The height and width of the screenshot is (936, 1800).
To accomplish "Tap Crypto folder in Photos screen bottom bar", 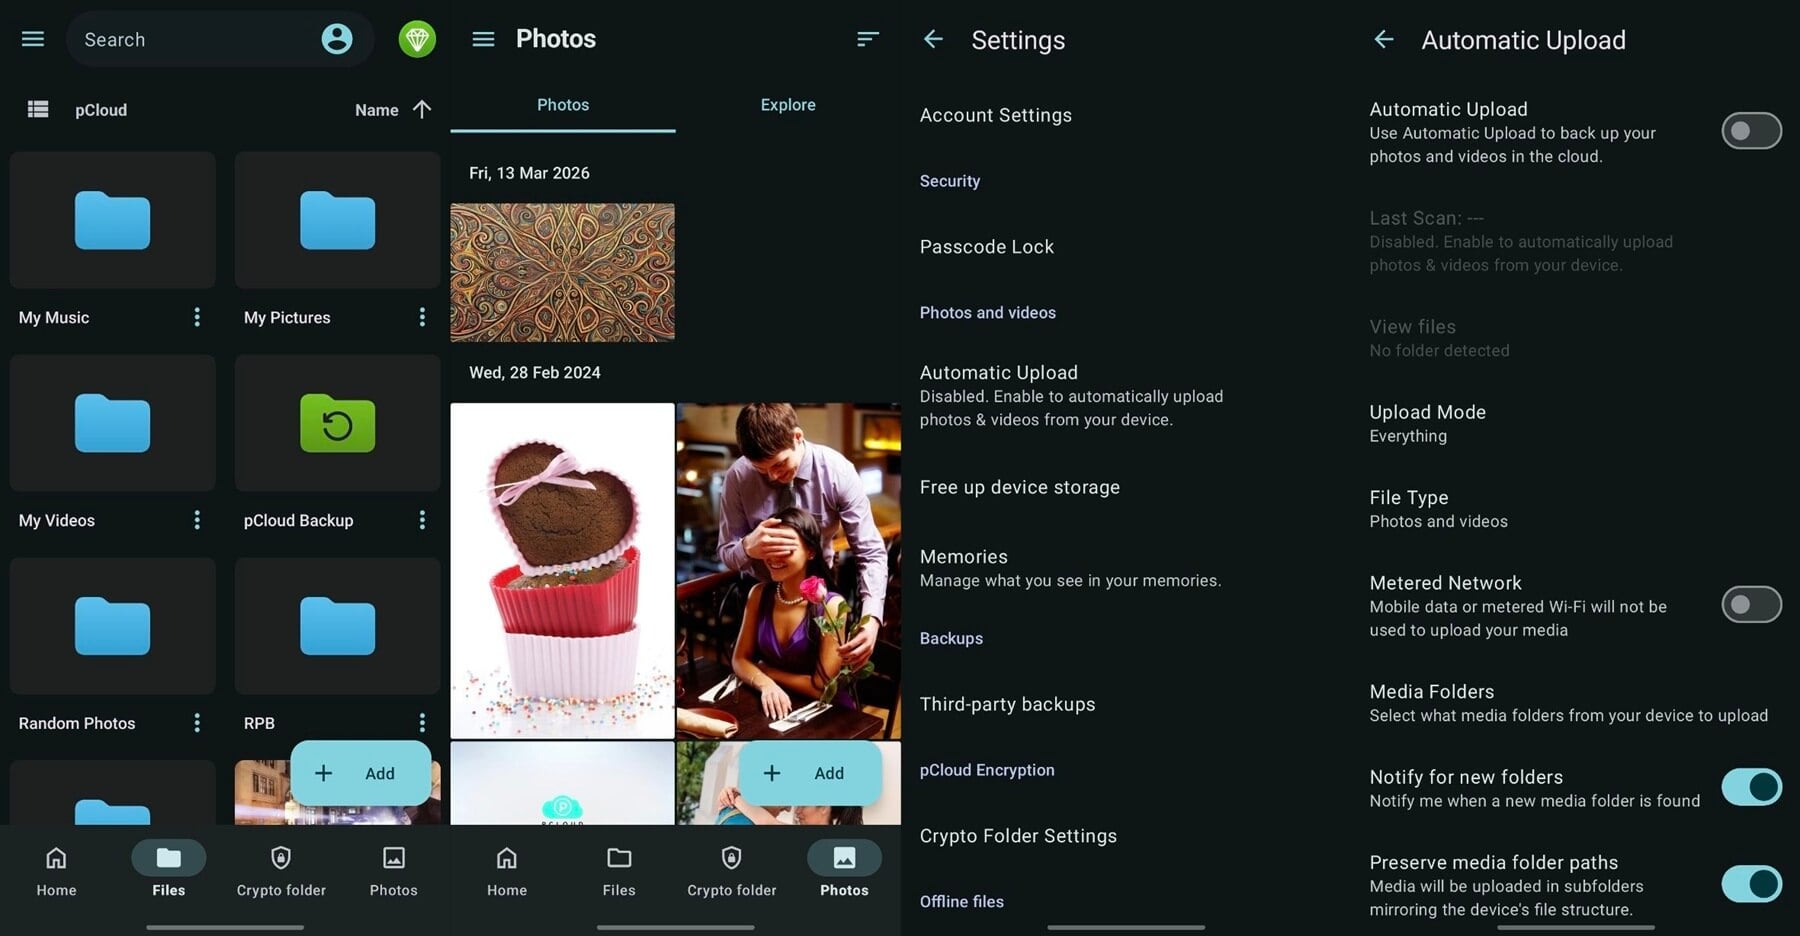I will click(x=732, y=870).
